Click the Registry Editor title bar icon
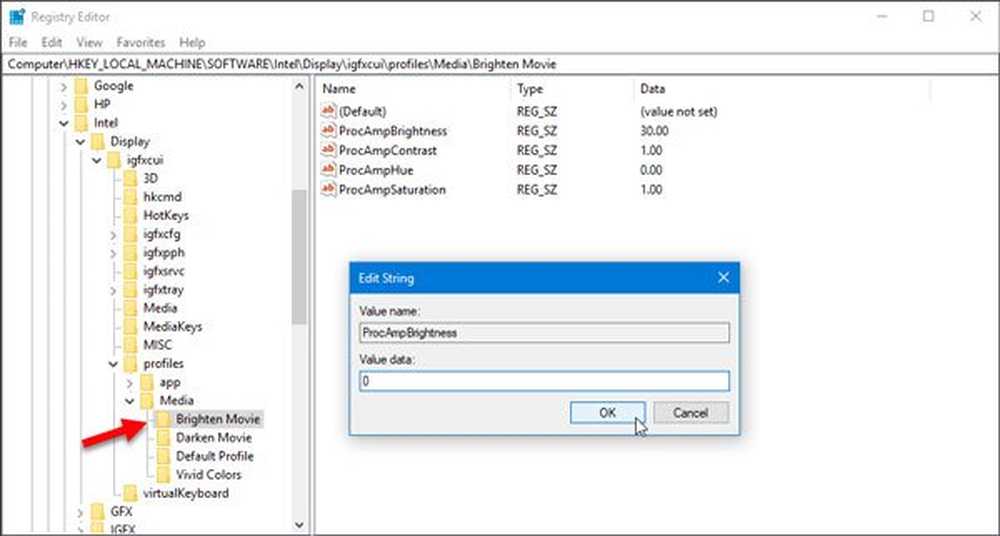1000x536 pixels. pos(17,17)
